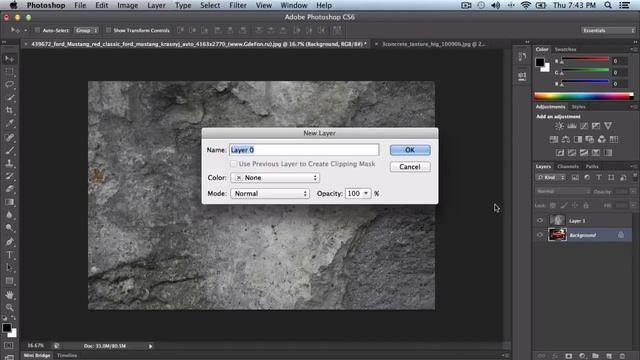
Task: Select the Move tool
Action: coord(9,59)
